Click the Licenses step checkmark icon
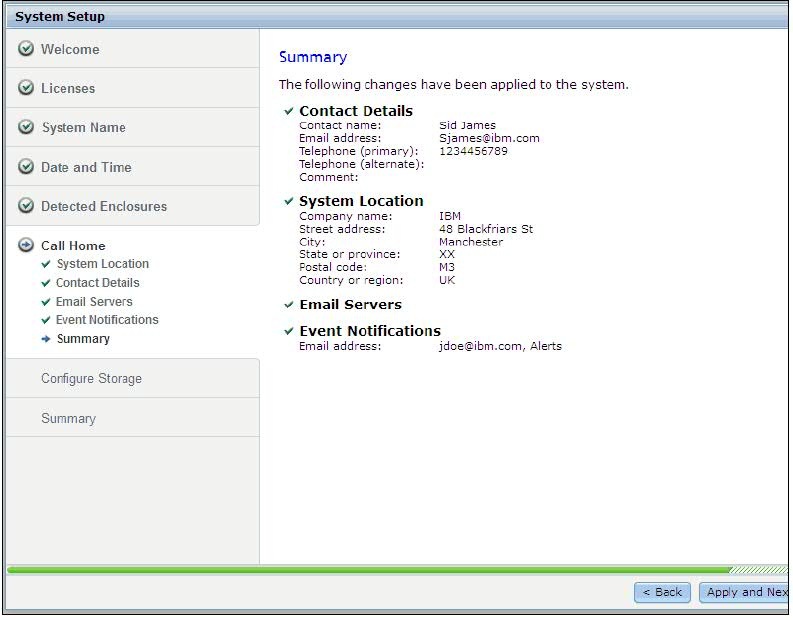793x620 pixels. pos(26,87)
